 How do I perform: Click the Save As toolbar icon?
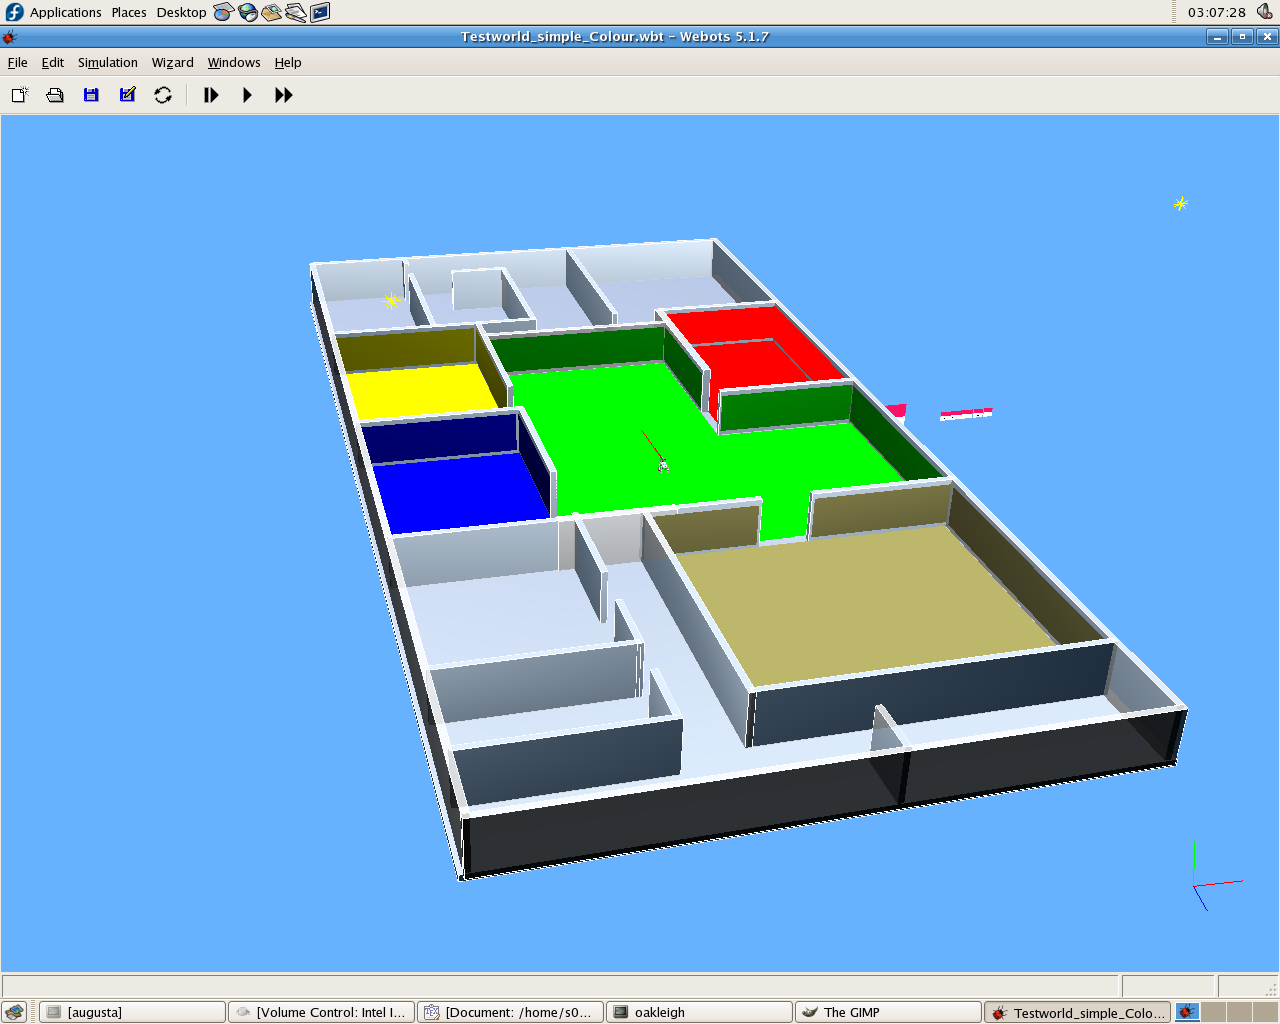point(127,95)
